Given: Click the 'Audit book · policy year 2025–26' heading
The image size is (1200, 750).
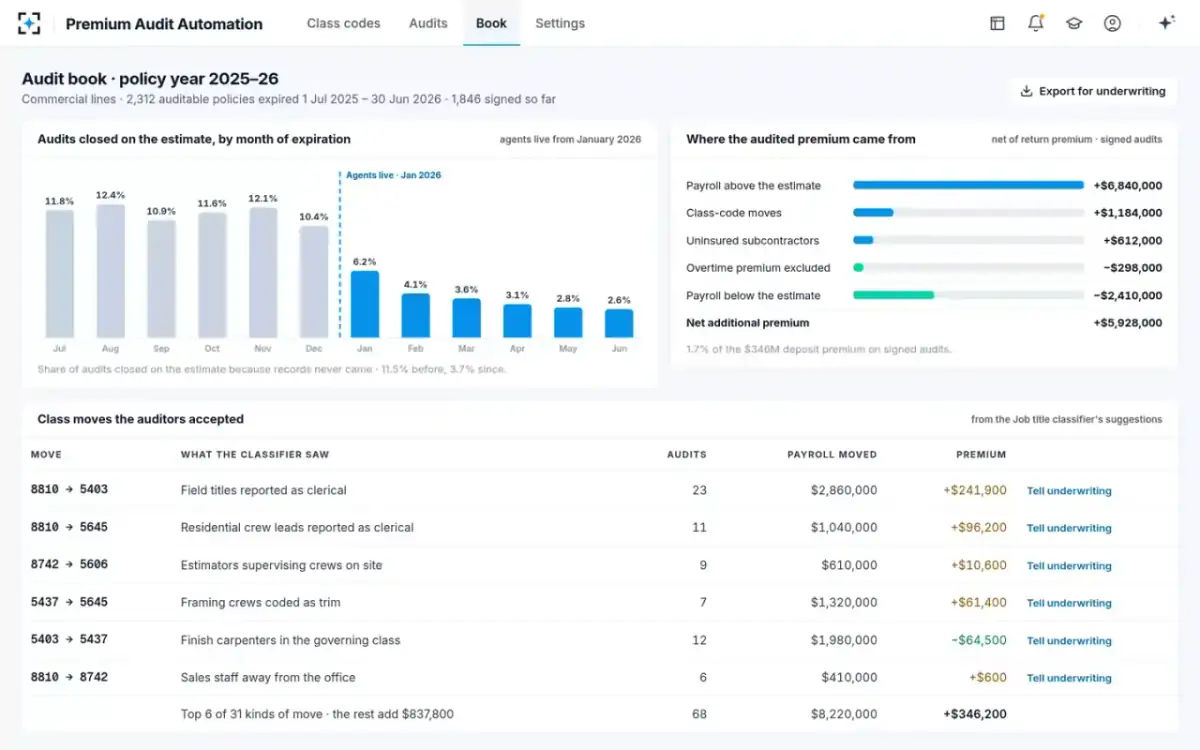Looking at the screenshot, I should pos(150,79).
